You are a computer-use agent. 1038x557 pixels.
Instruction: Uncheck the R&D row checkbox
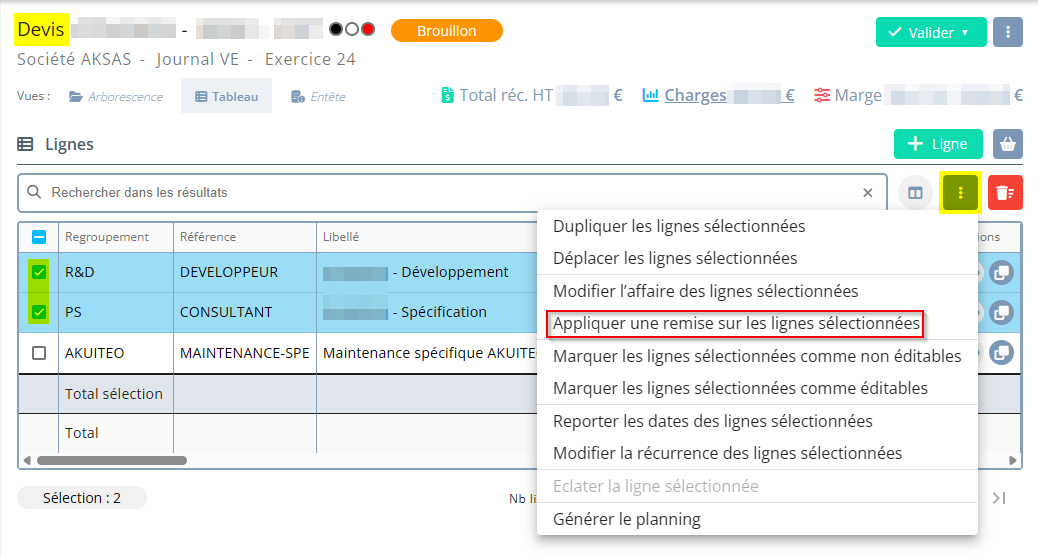[x=39, y=272]
